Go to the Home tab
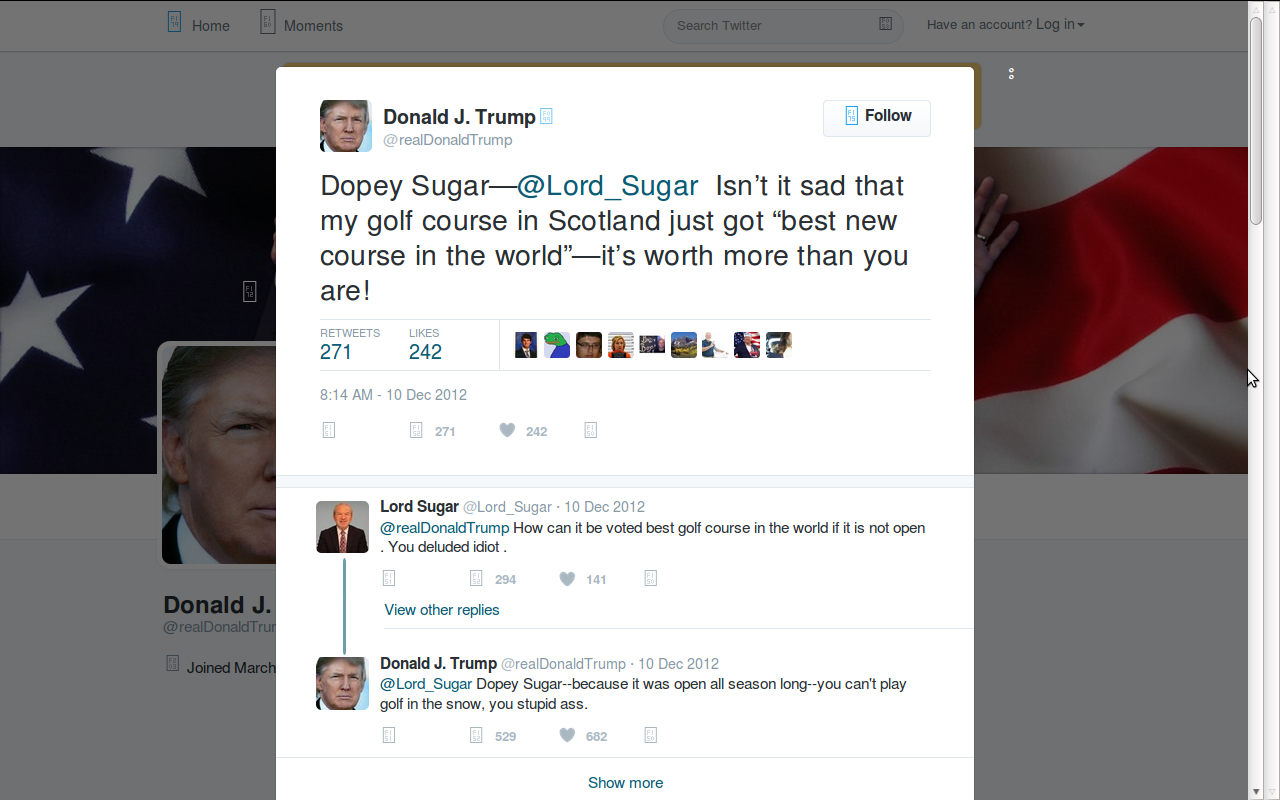The height and width of the screenshot is (800, 1280). pos(198,24)
